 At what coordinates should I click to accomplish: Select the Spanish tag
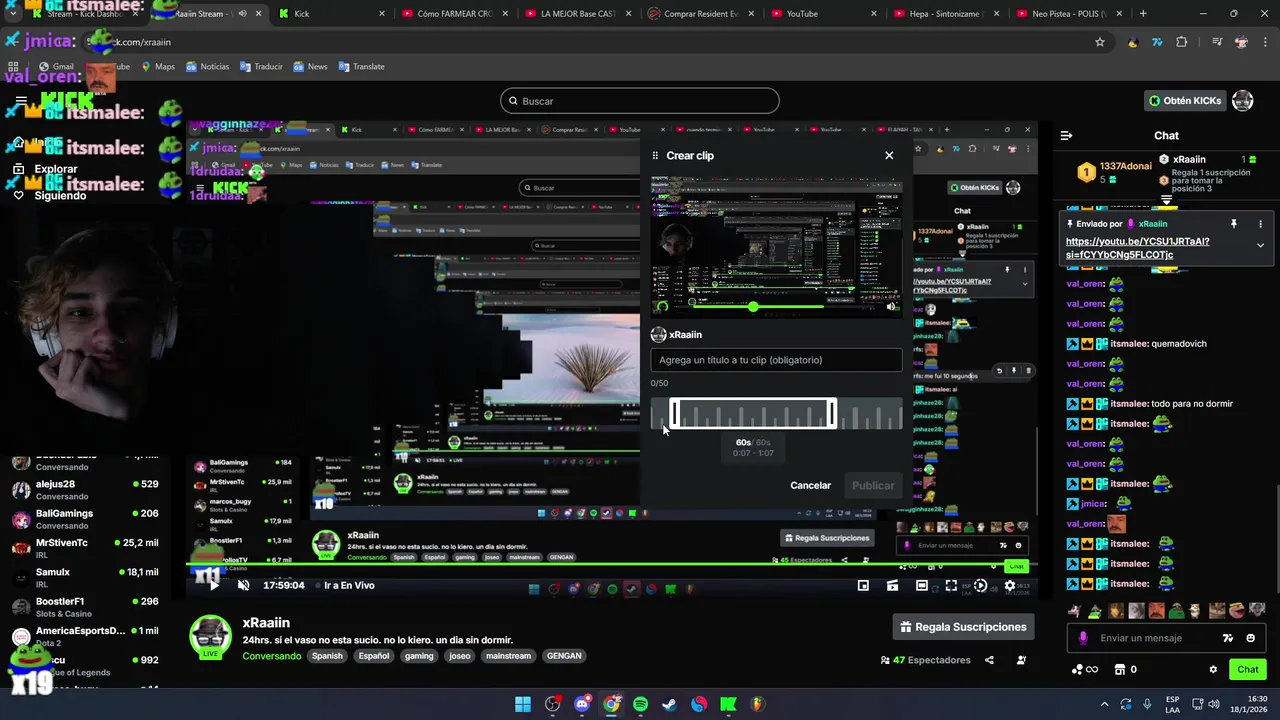coord(327,656)
